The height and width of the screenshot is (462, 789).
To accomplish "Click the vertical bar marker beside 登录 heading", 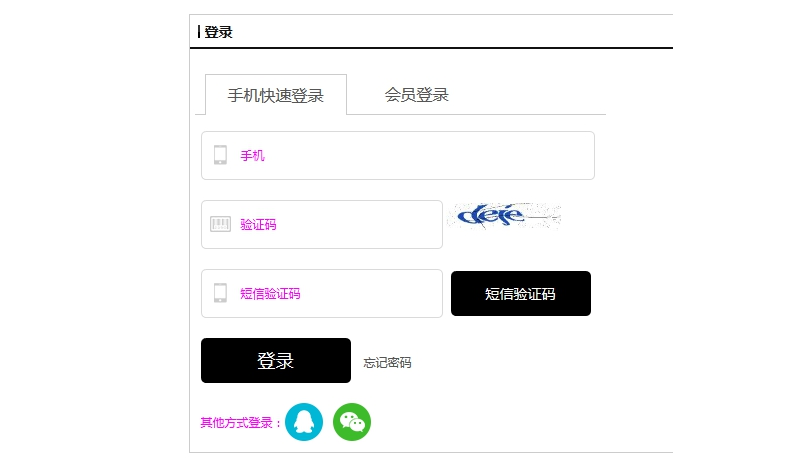I will tap(199, 32).
